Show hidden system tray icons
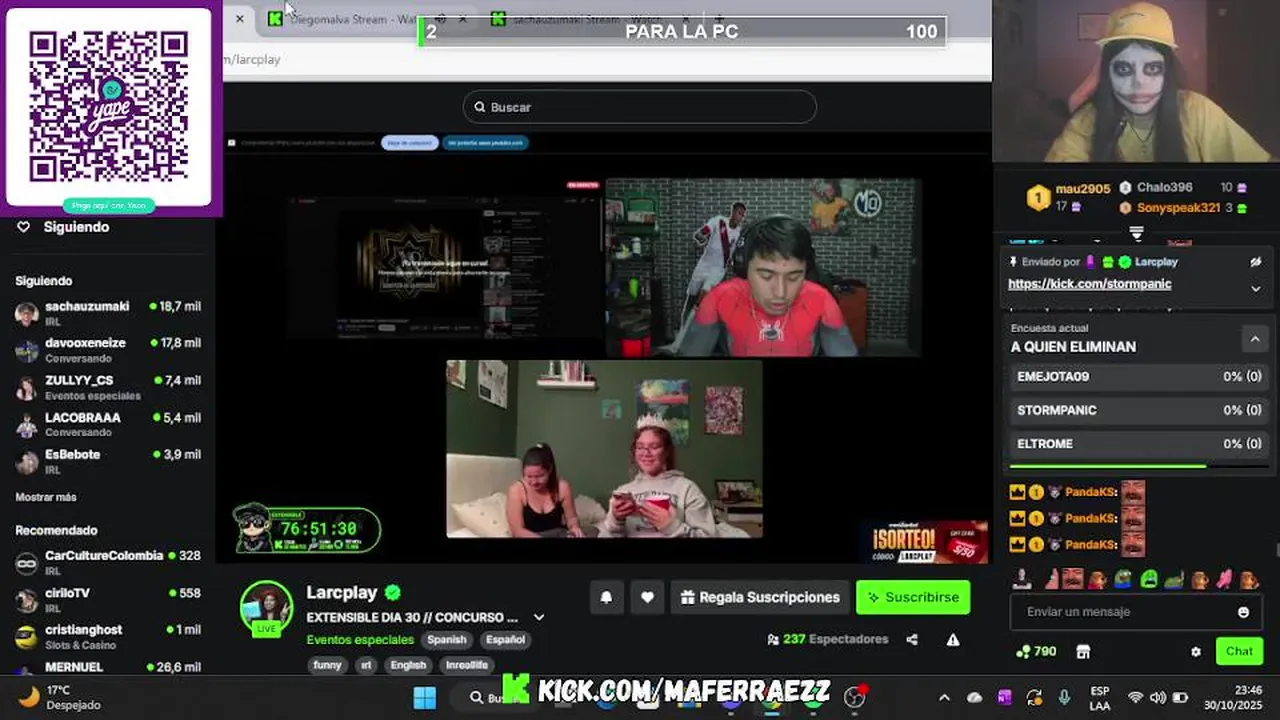 944,697
